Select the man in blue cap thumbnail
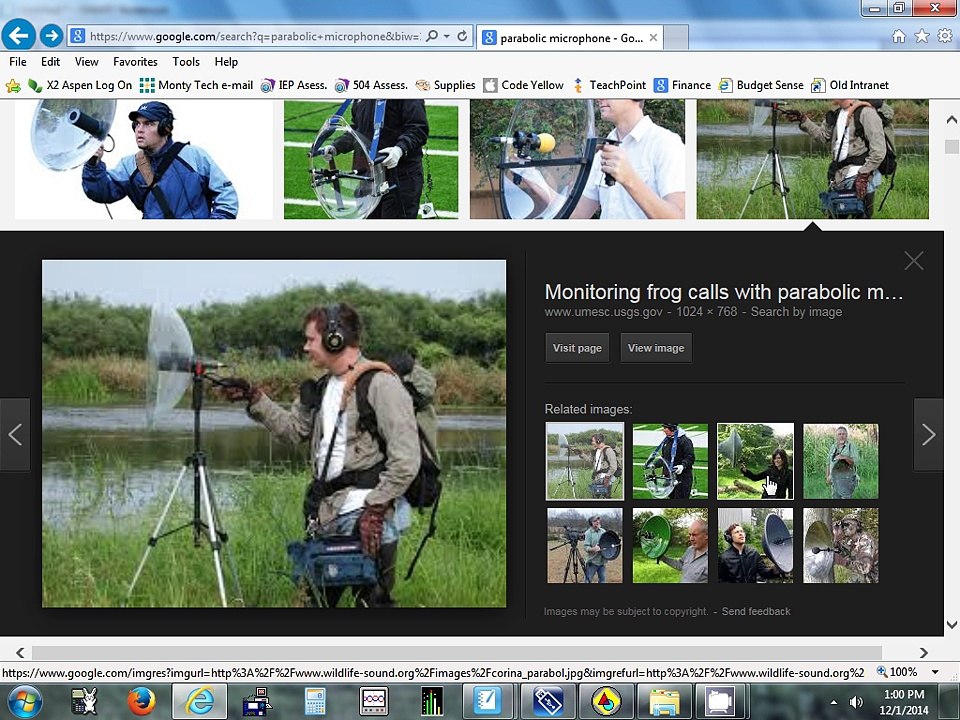 [x=144, y=159]
